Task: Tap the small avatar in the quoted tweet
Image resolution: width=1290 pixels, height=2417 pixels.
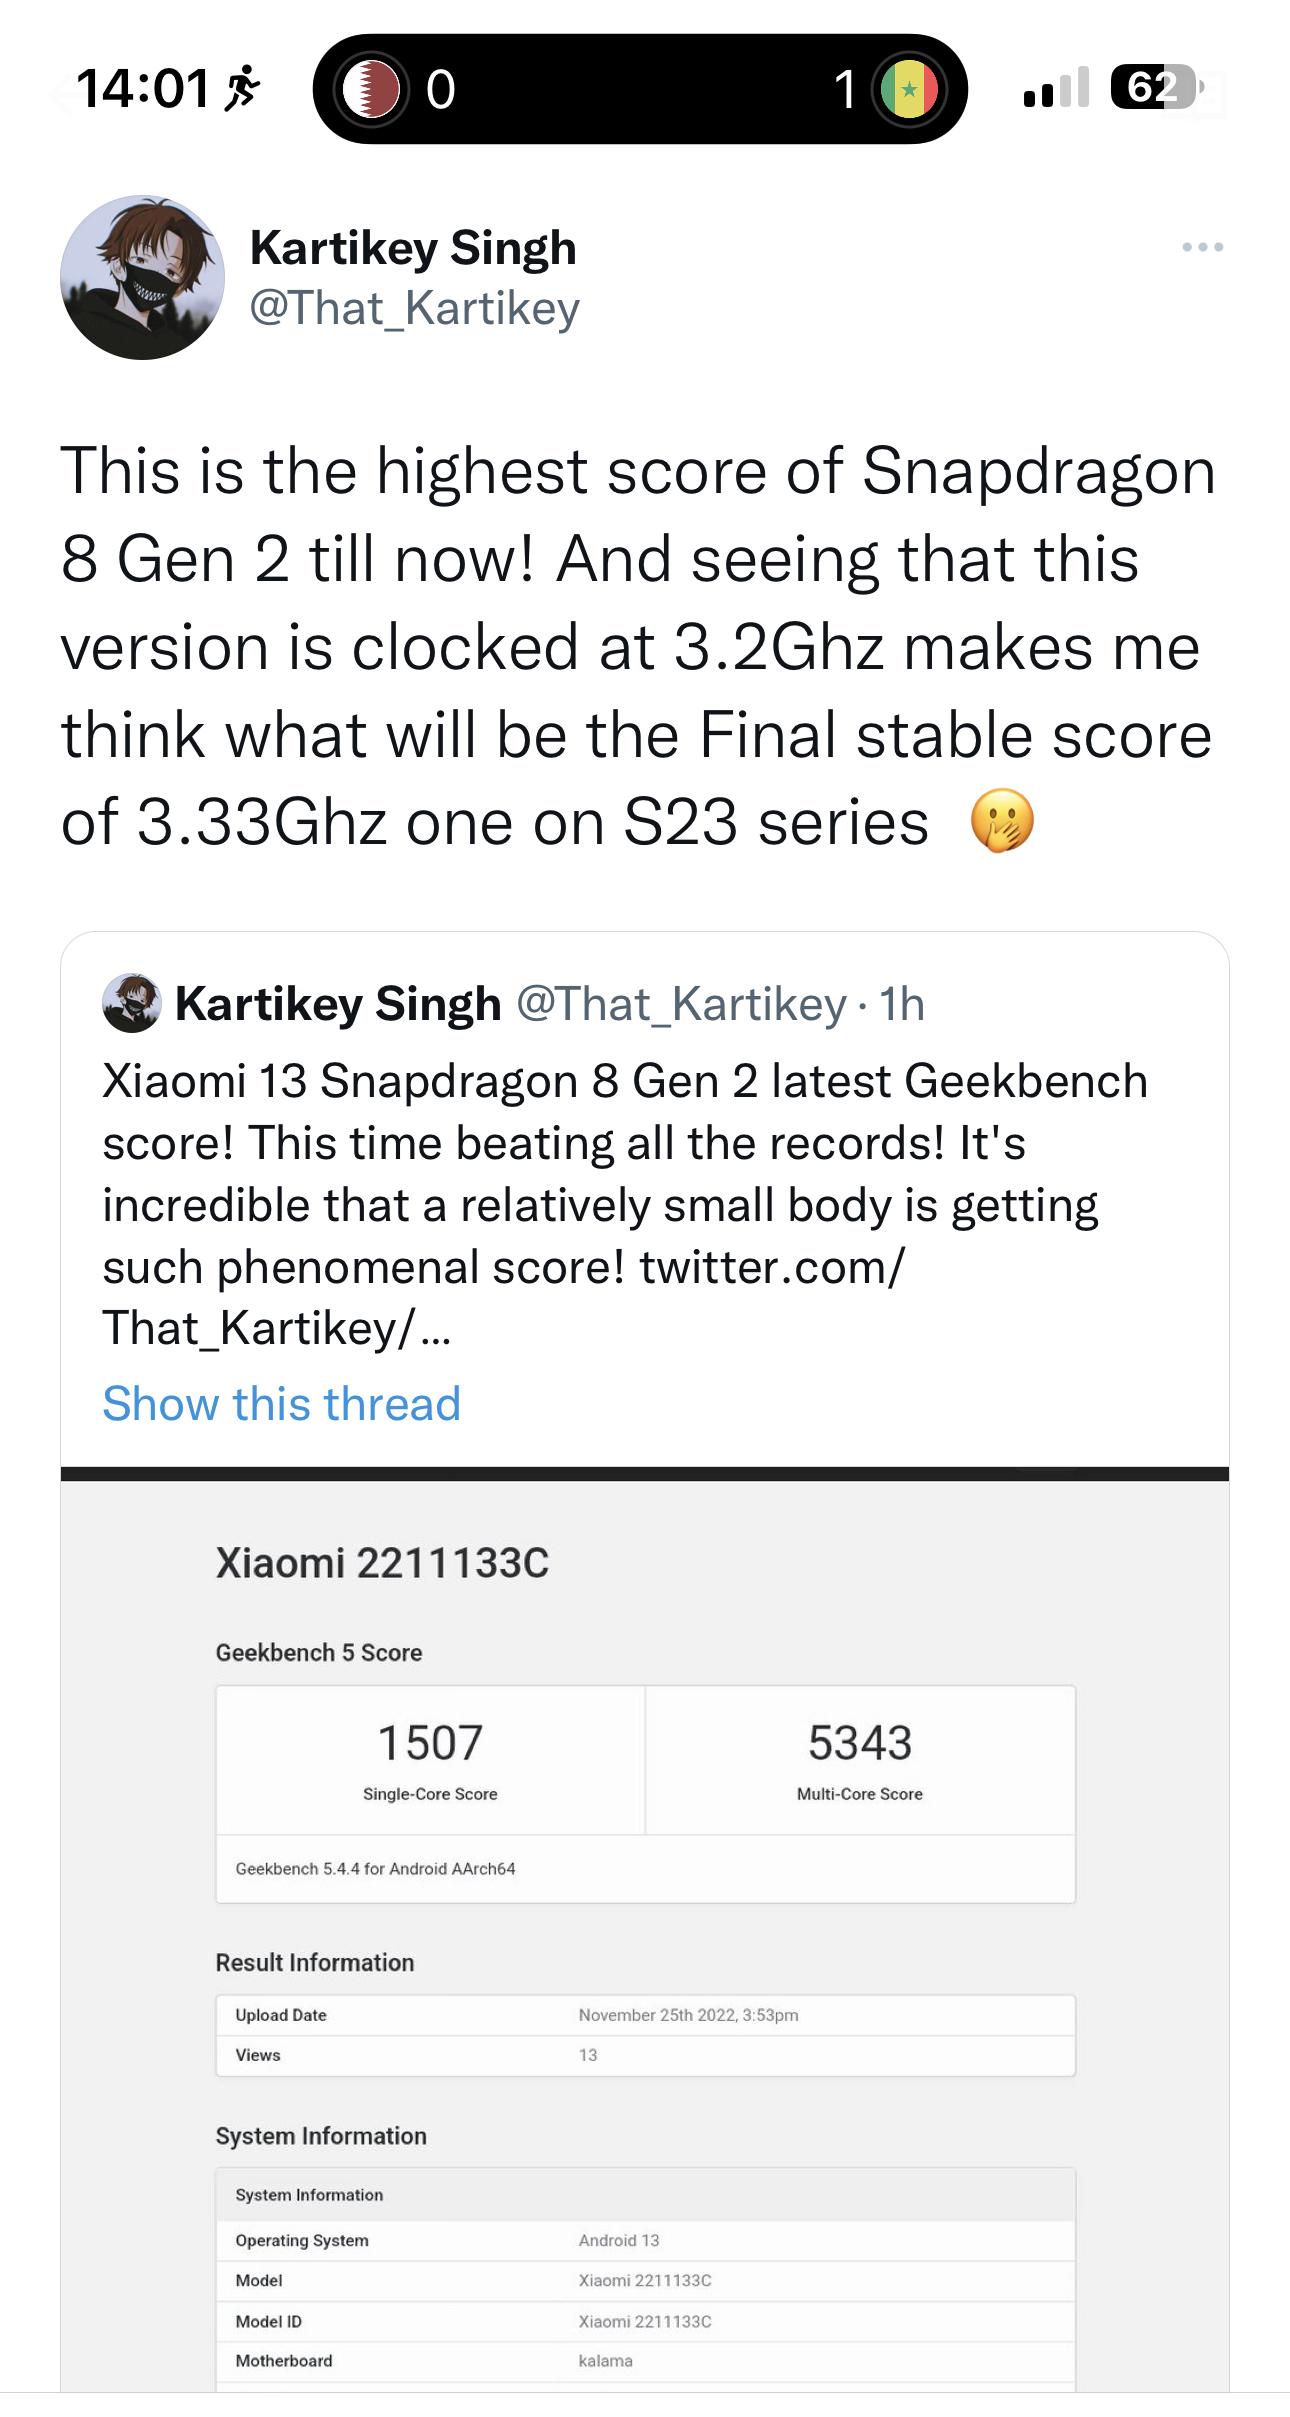Action: tap(131, 1002)
